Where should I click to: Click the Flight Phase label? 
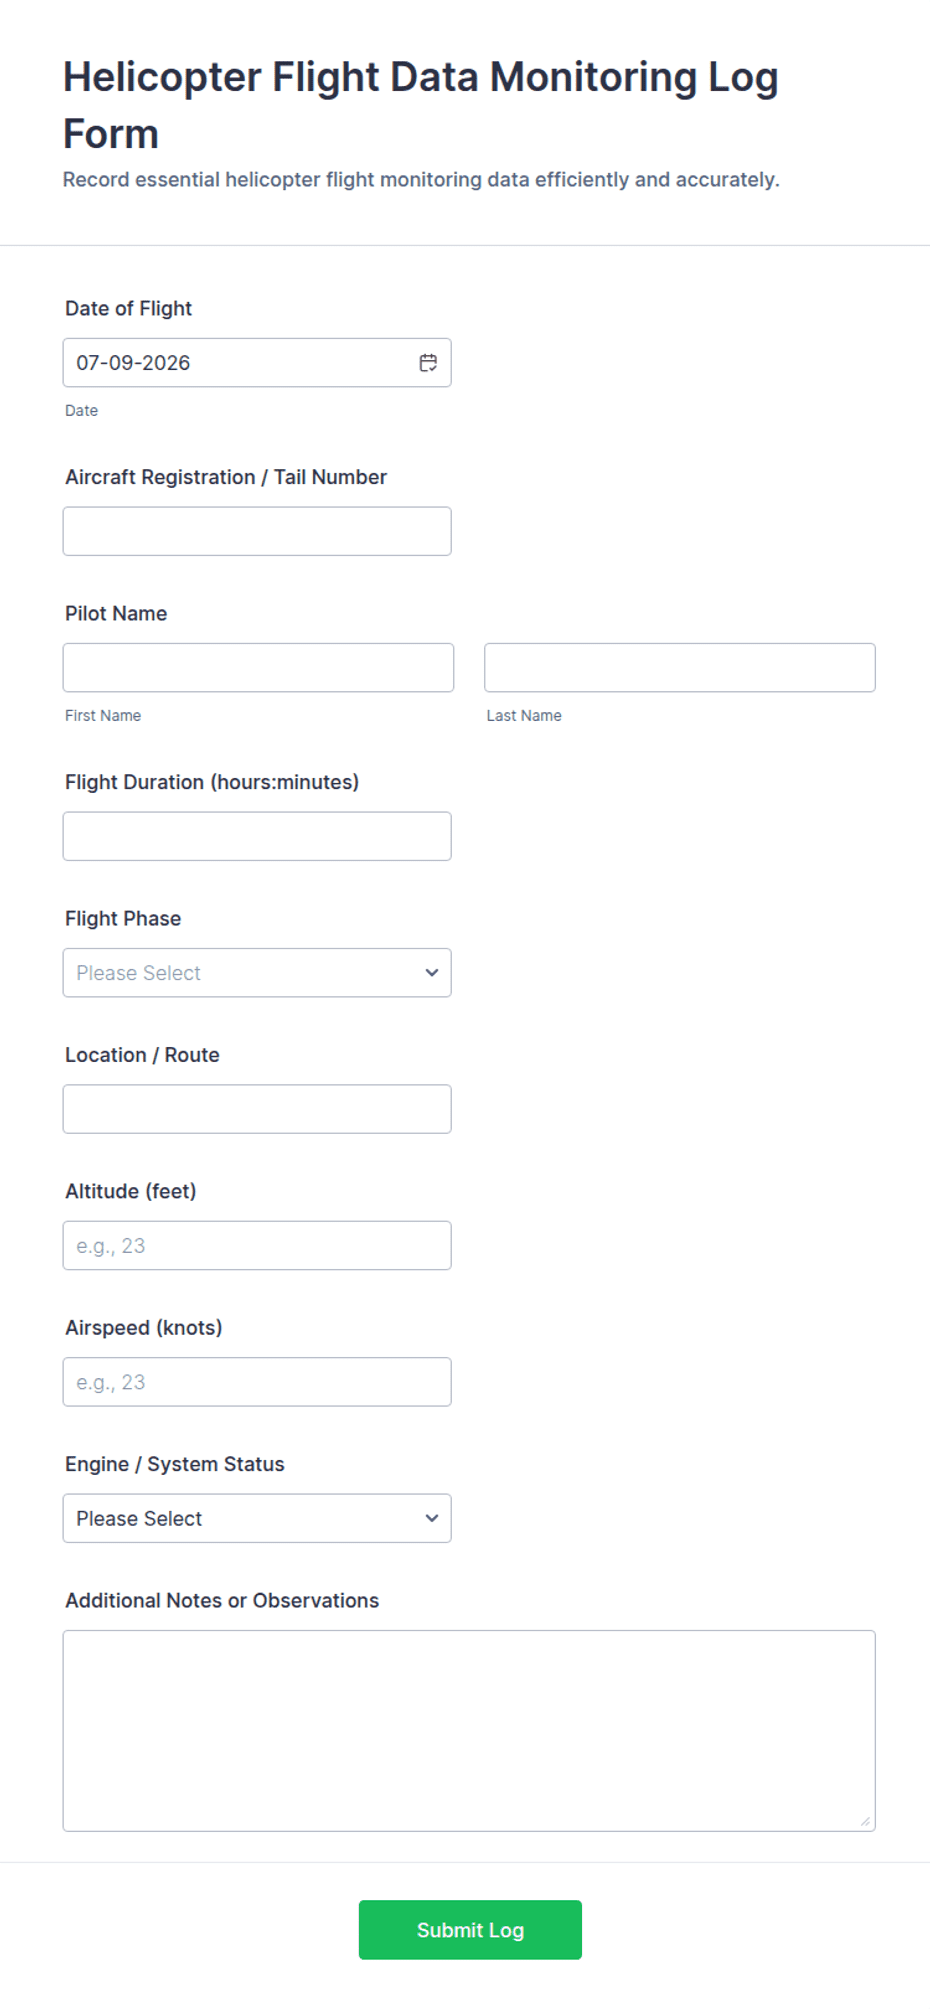tap(123, 919)
